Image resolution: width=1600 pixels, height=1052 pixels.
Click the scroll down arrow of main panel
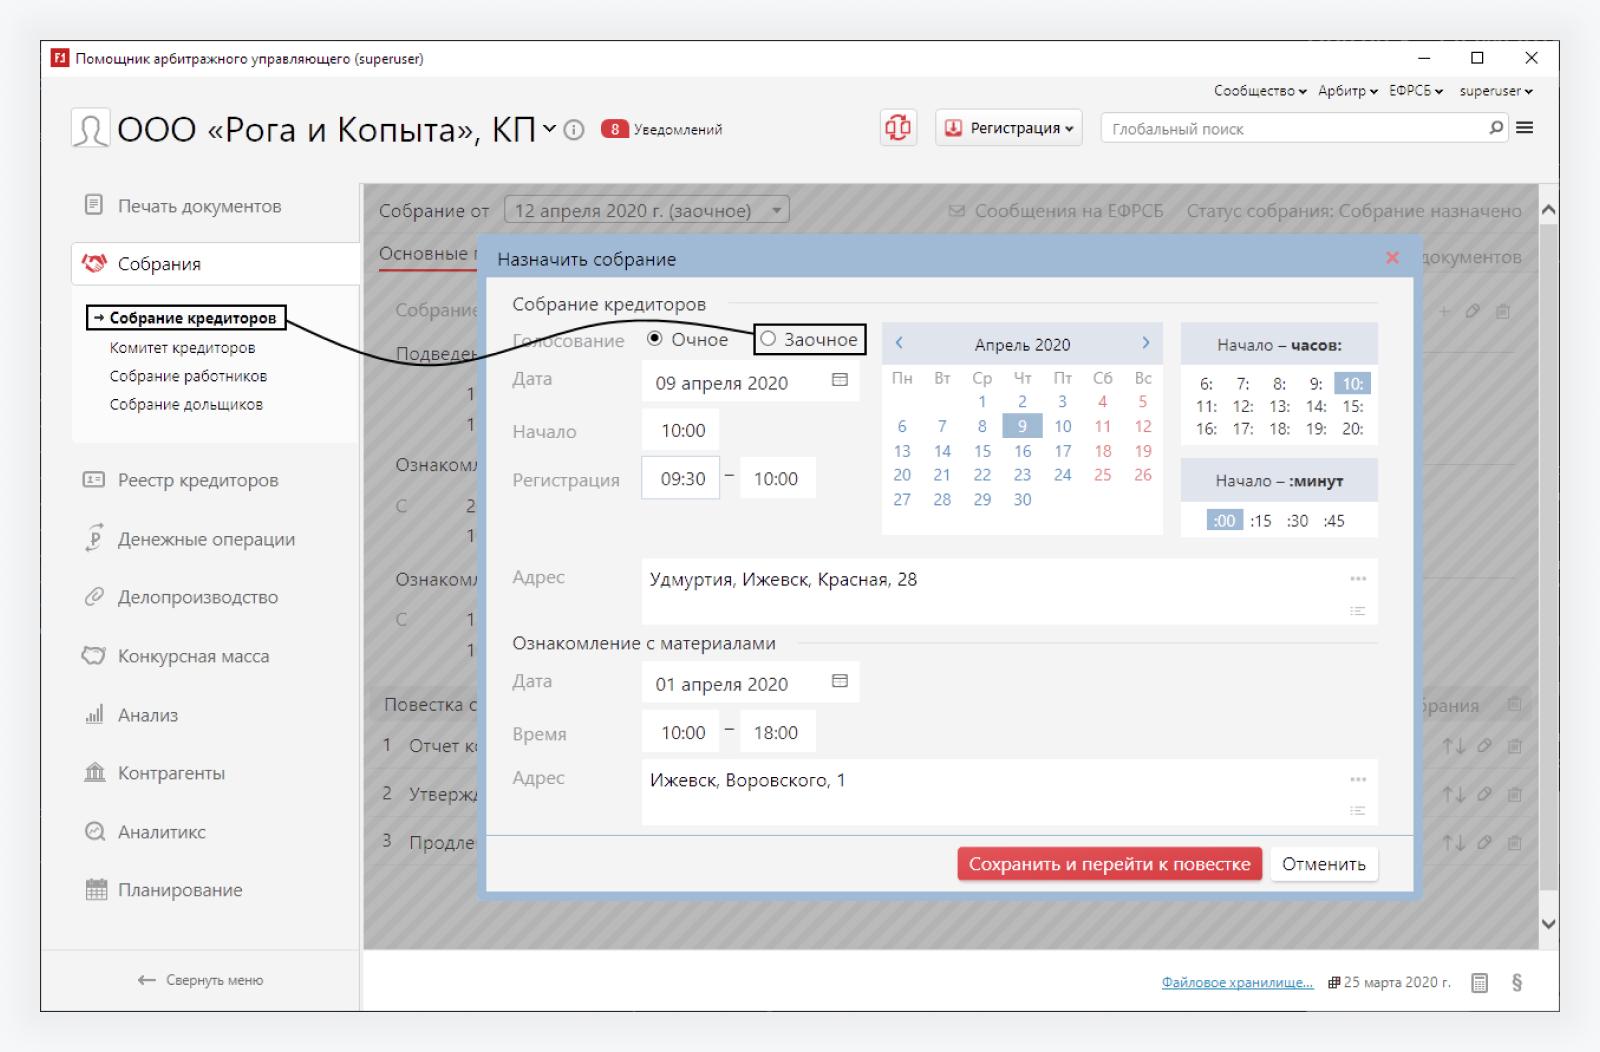click(x=1548, y=924)
